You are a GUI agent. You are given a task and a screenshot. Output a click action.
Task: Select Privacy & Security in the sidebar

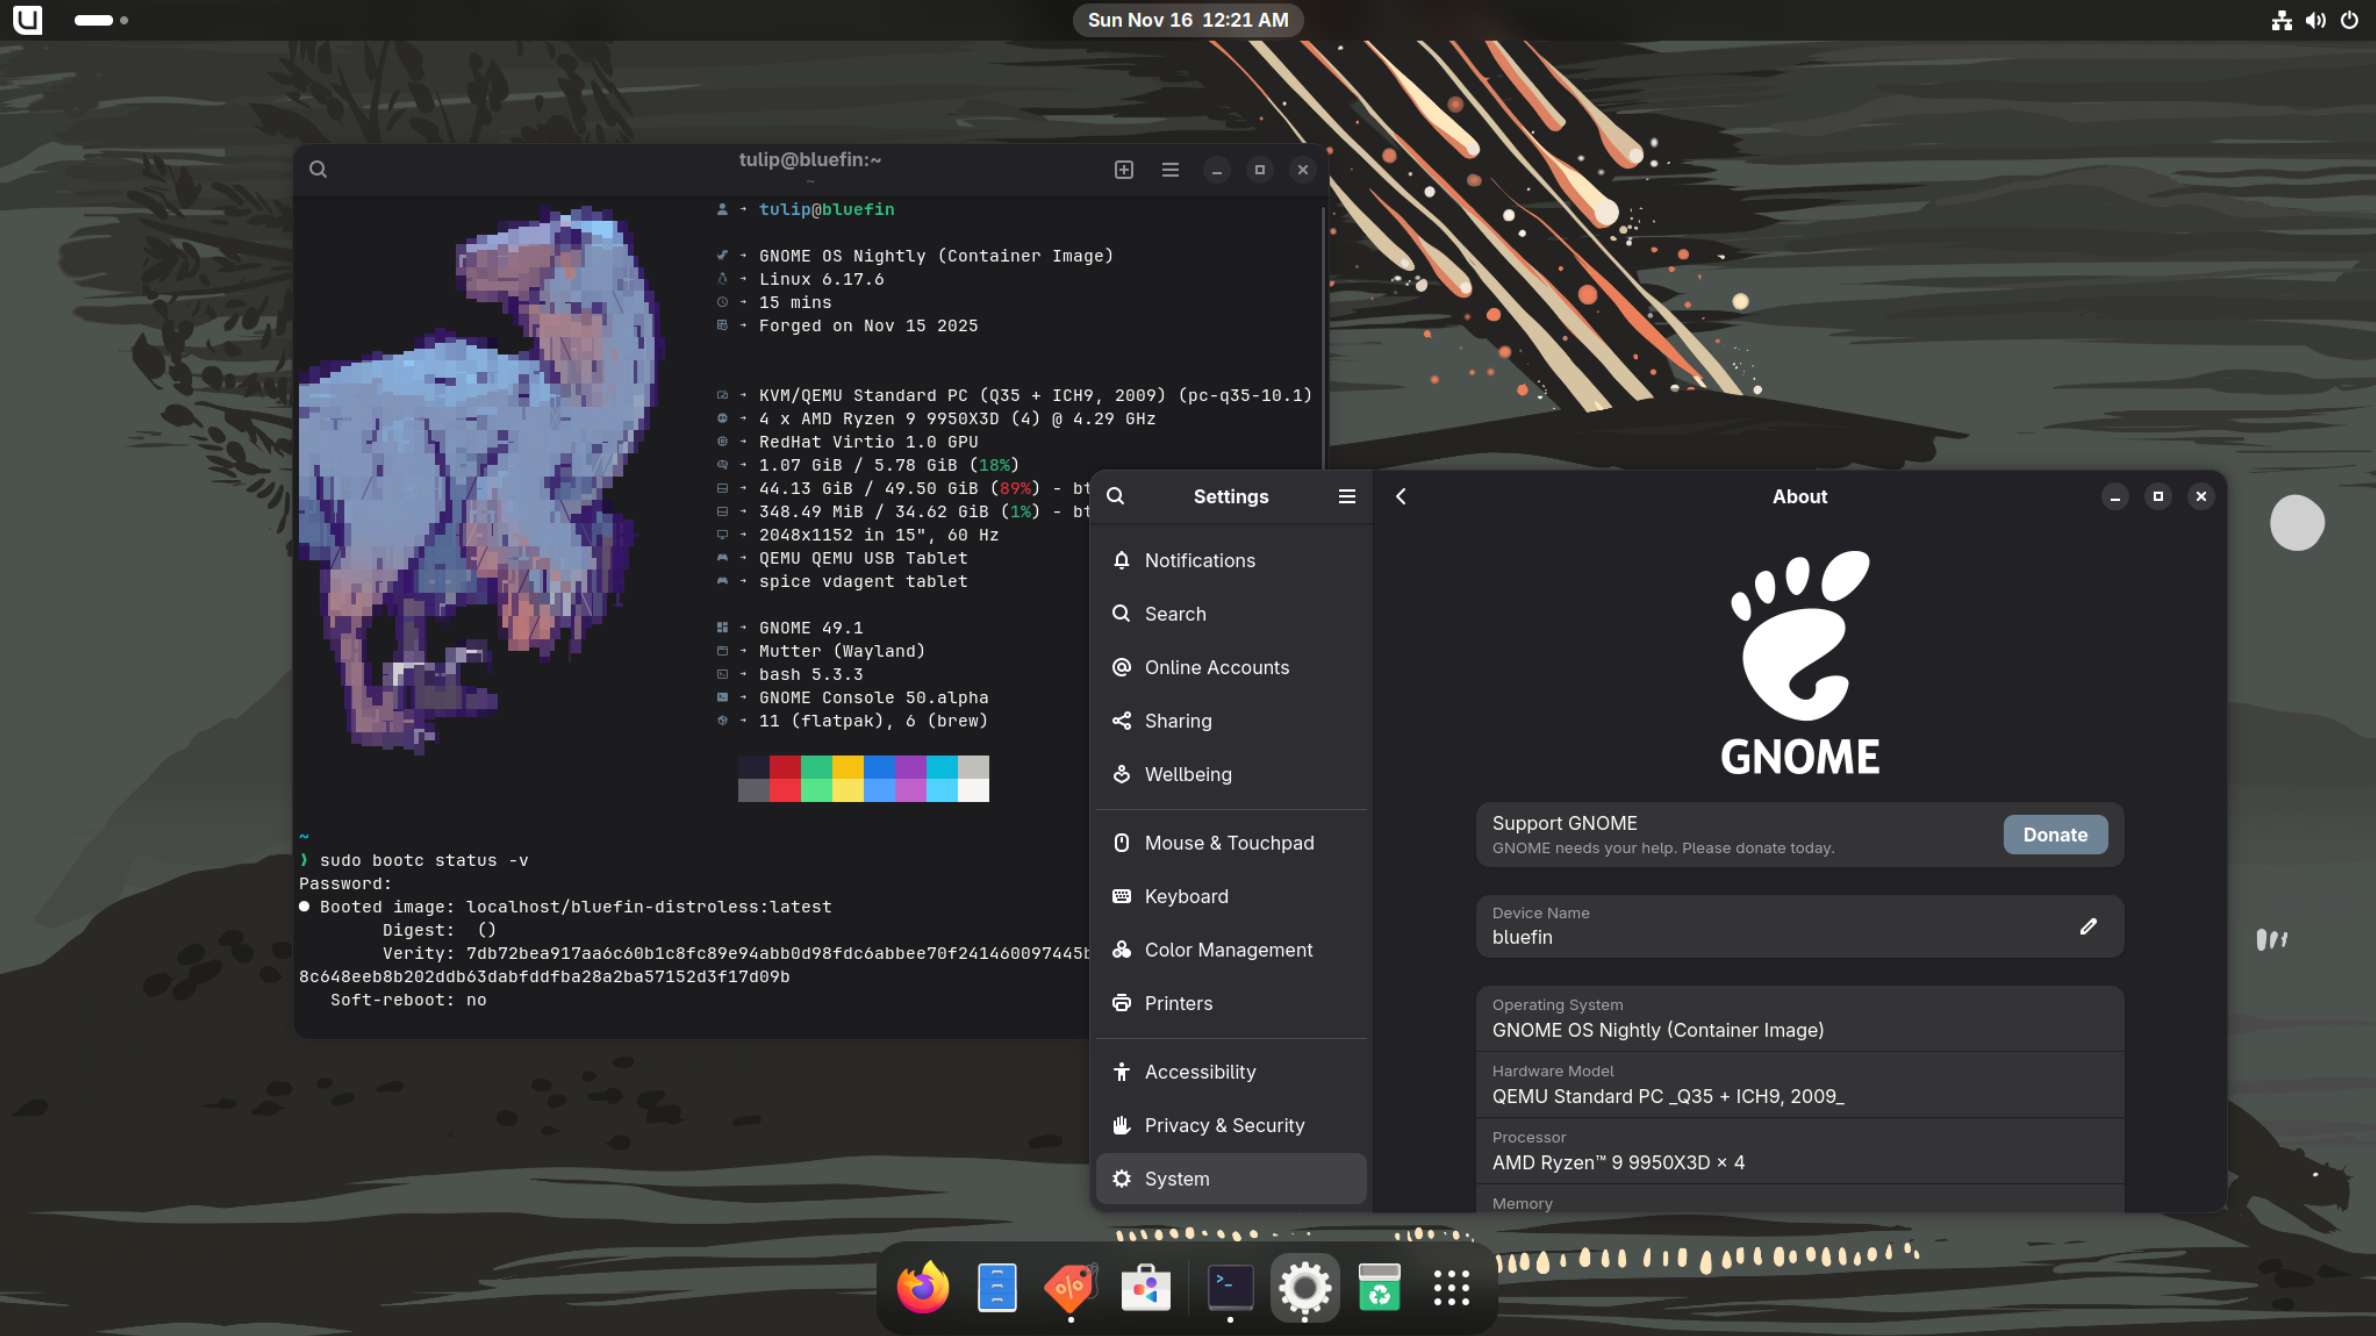[x=1224, y=1125]
